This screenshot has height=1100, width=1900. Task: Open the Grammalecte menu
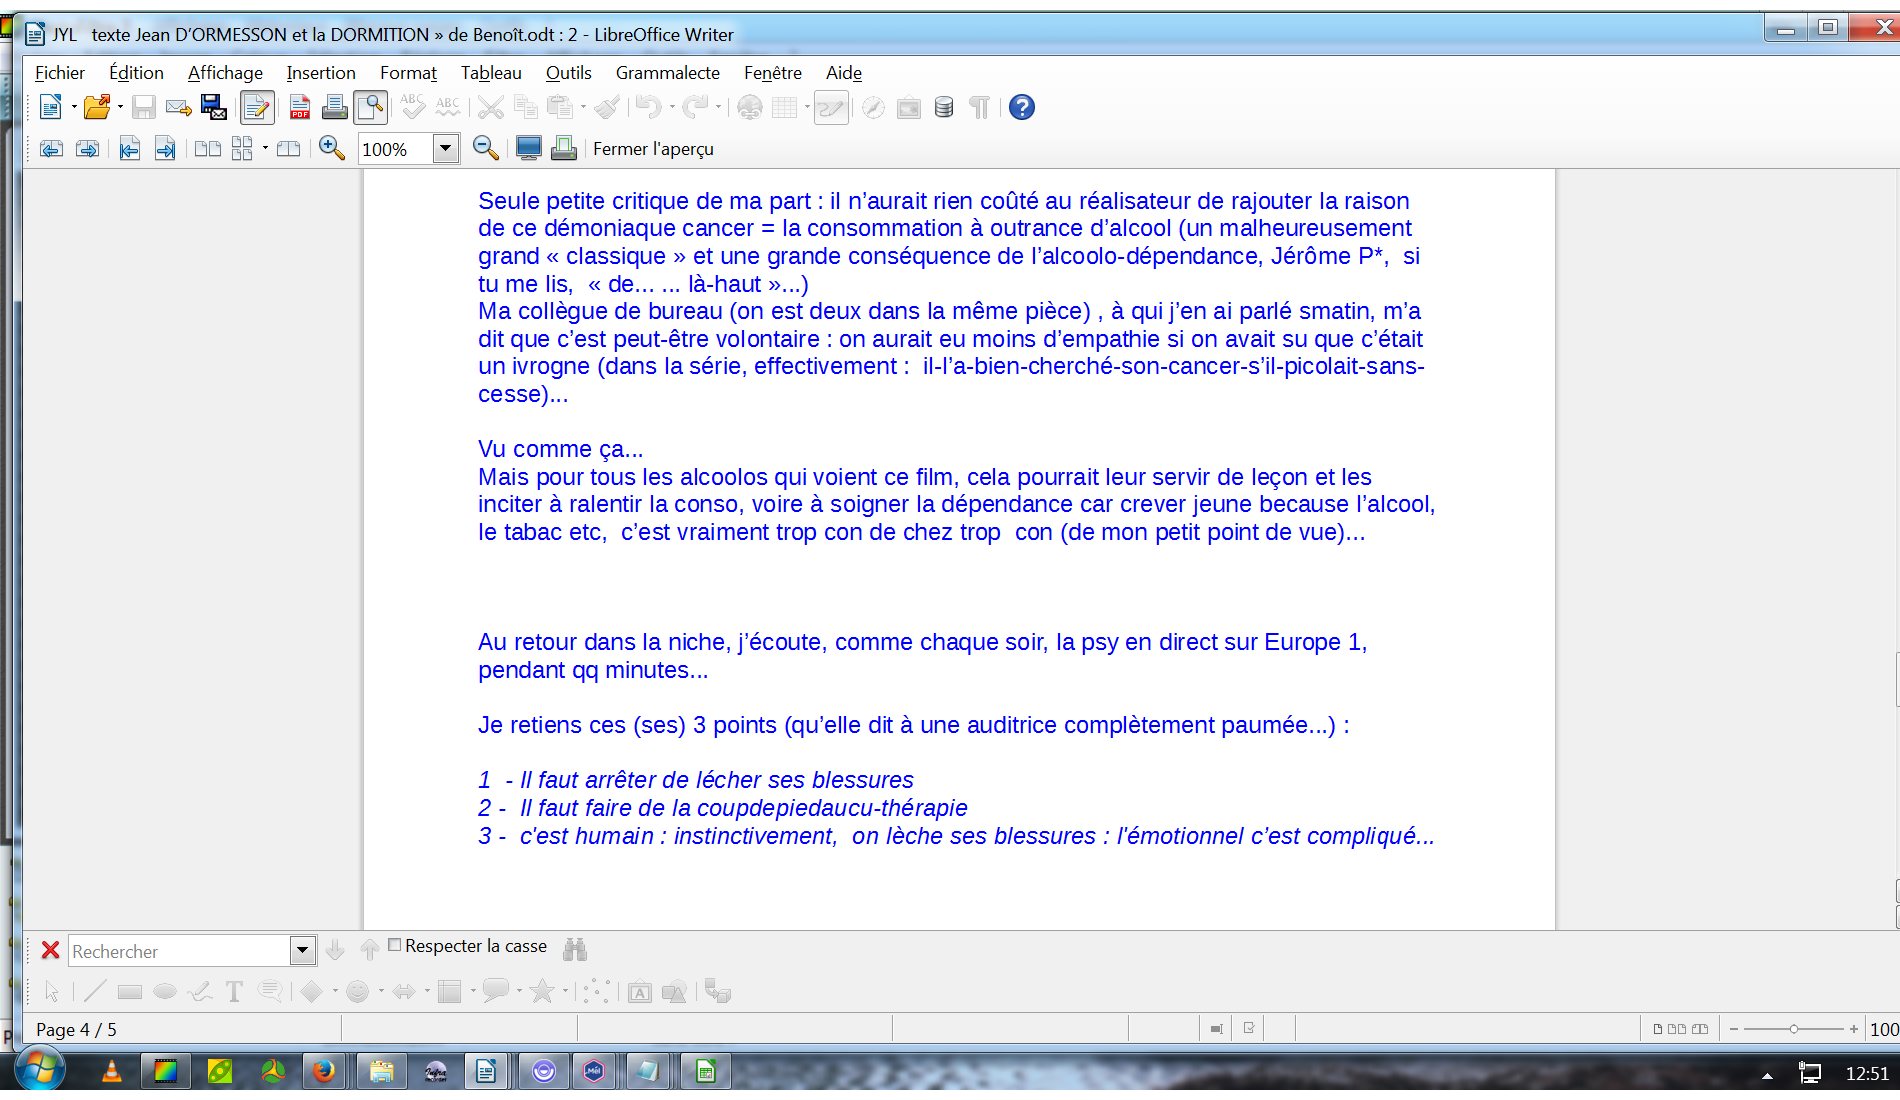[x=668, y=73]
